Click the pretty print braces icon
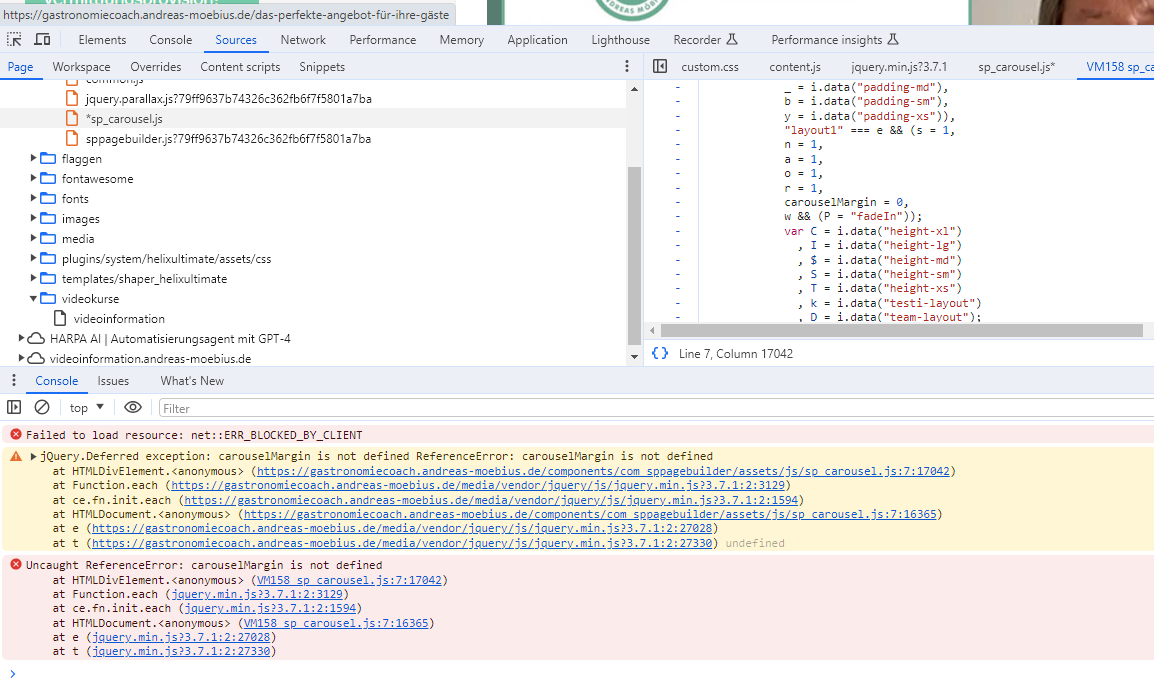This screenshot has height=685, width=1154. pos(660,354)
